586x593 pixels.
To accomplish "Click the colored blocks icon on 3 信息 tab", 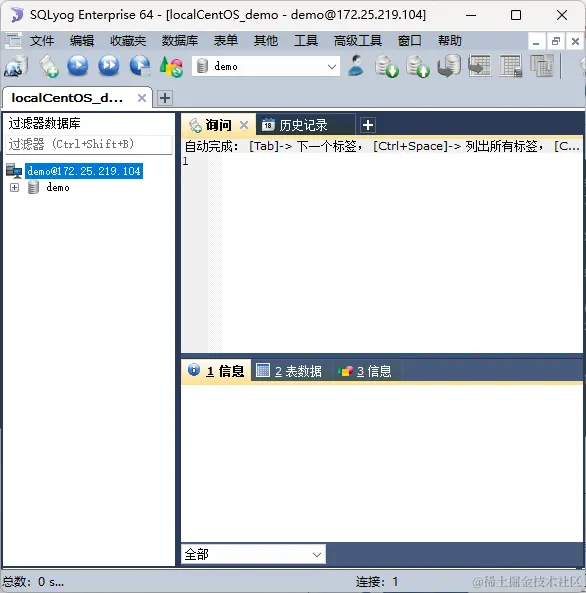I will coord(345,371).
